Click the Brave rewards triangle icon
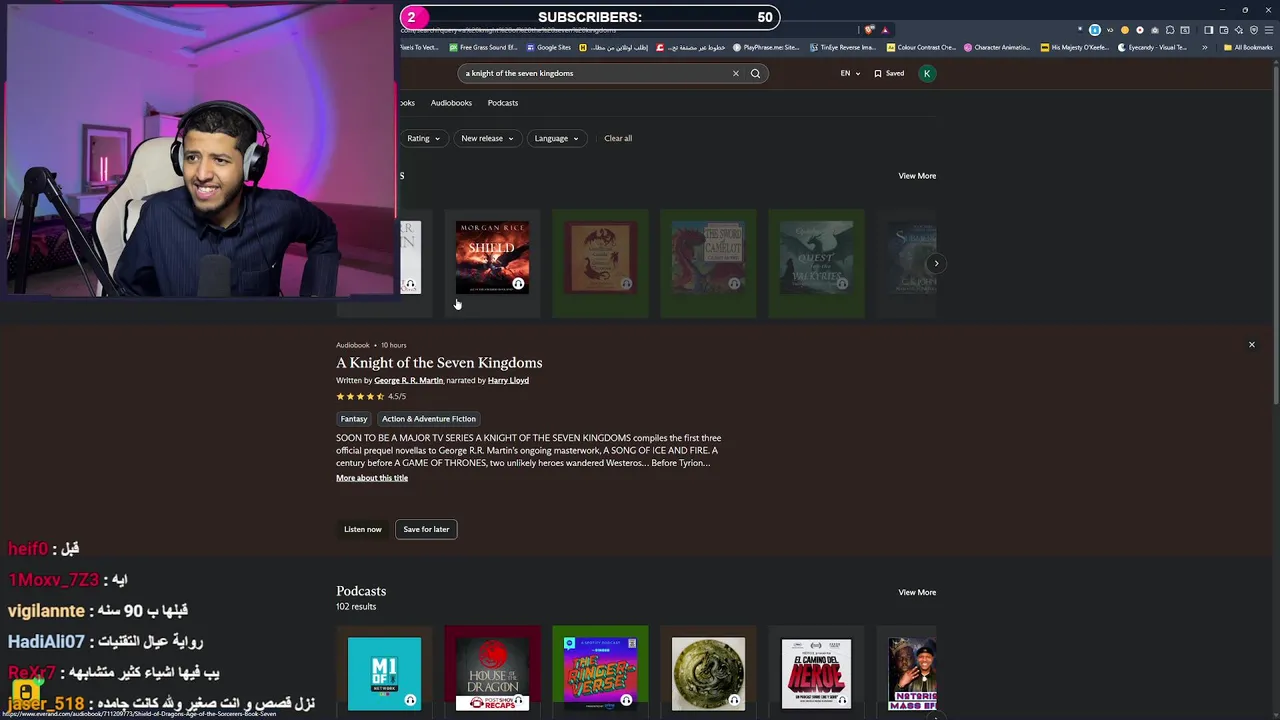 [x=884, y=30]
